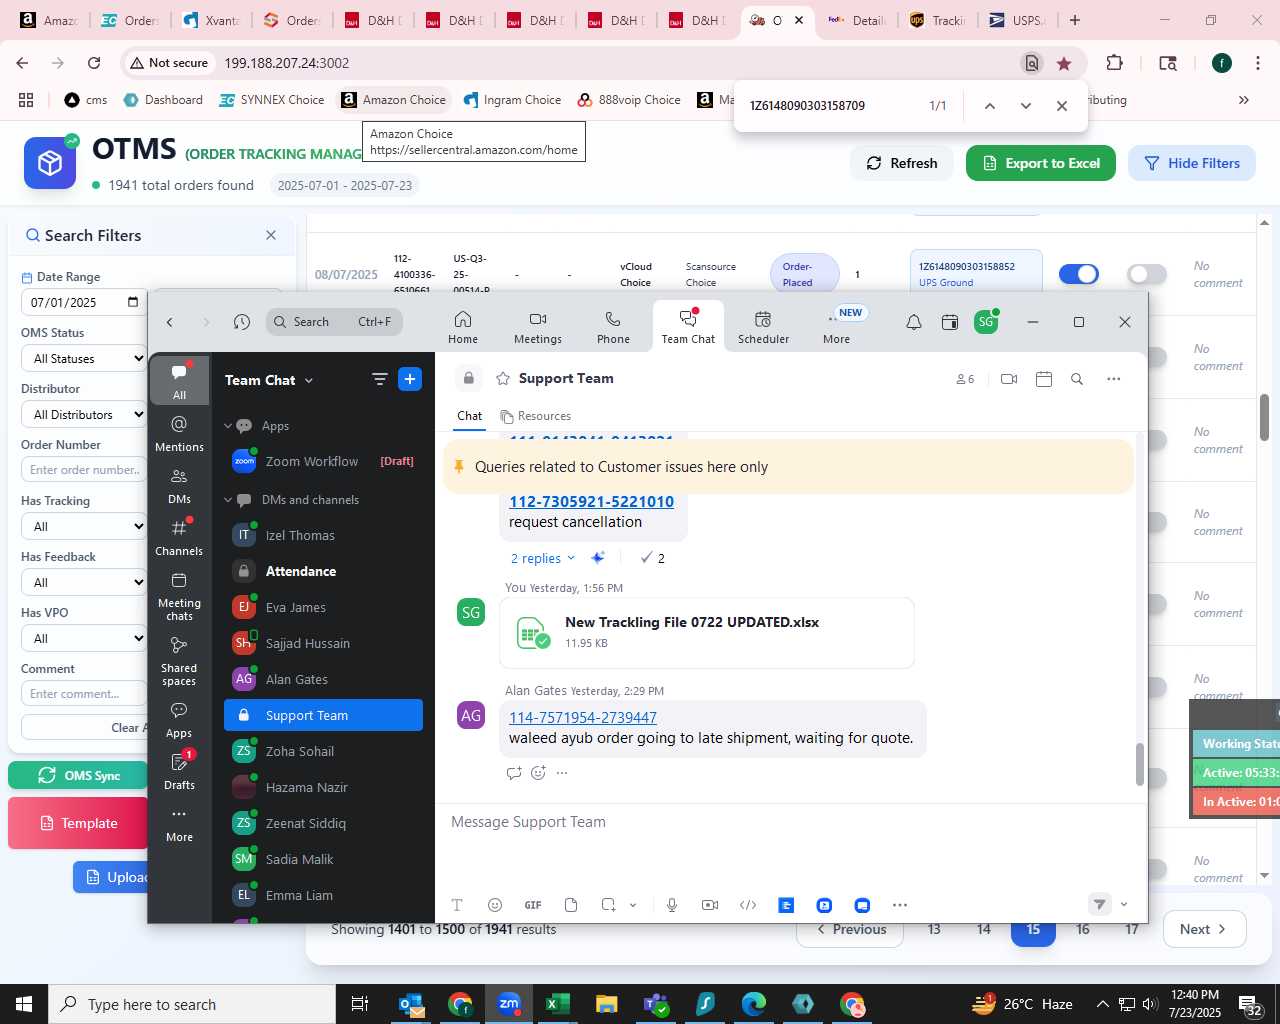Insert a code snippet in the composer
This screenshot has width=1280, height=1024.
coord(748,905)
